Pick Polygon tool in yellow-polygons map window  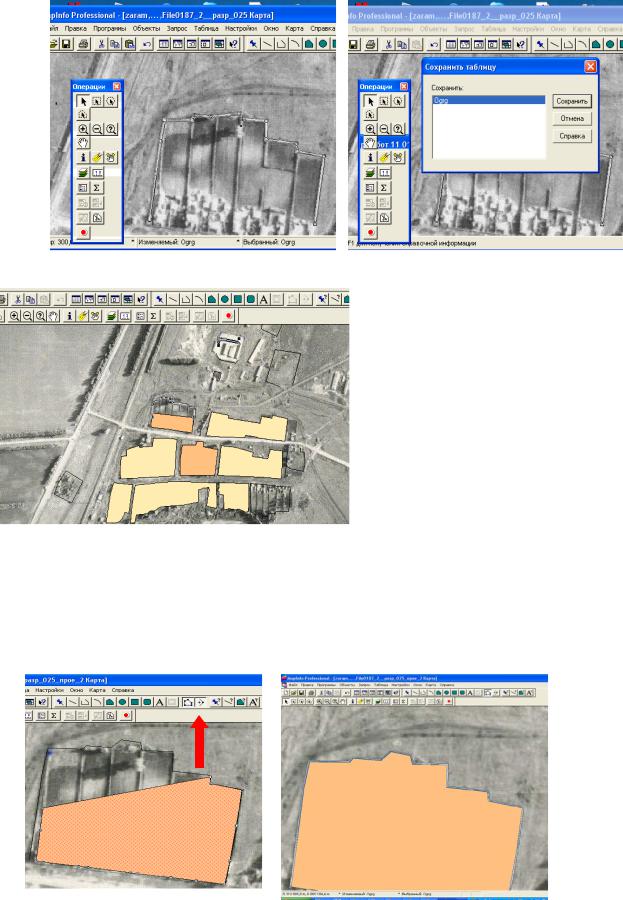point(212,300)
